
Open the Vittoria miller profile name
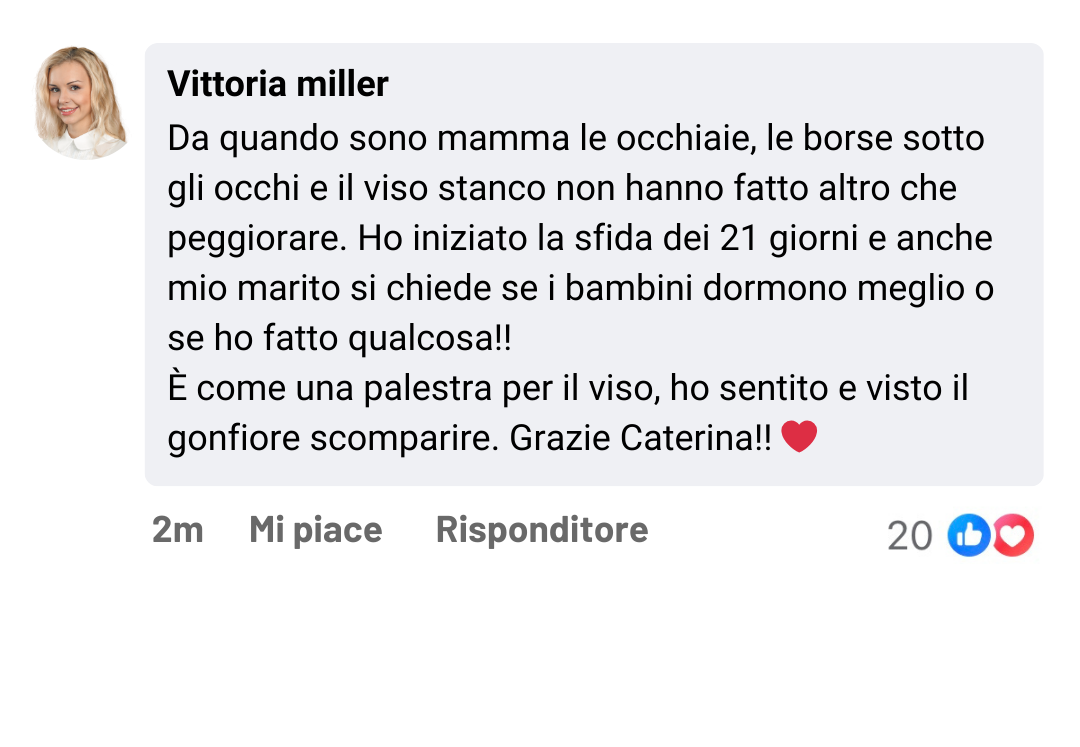click(x=278, y=84)
